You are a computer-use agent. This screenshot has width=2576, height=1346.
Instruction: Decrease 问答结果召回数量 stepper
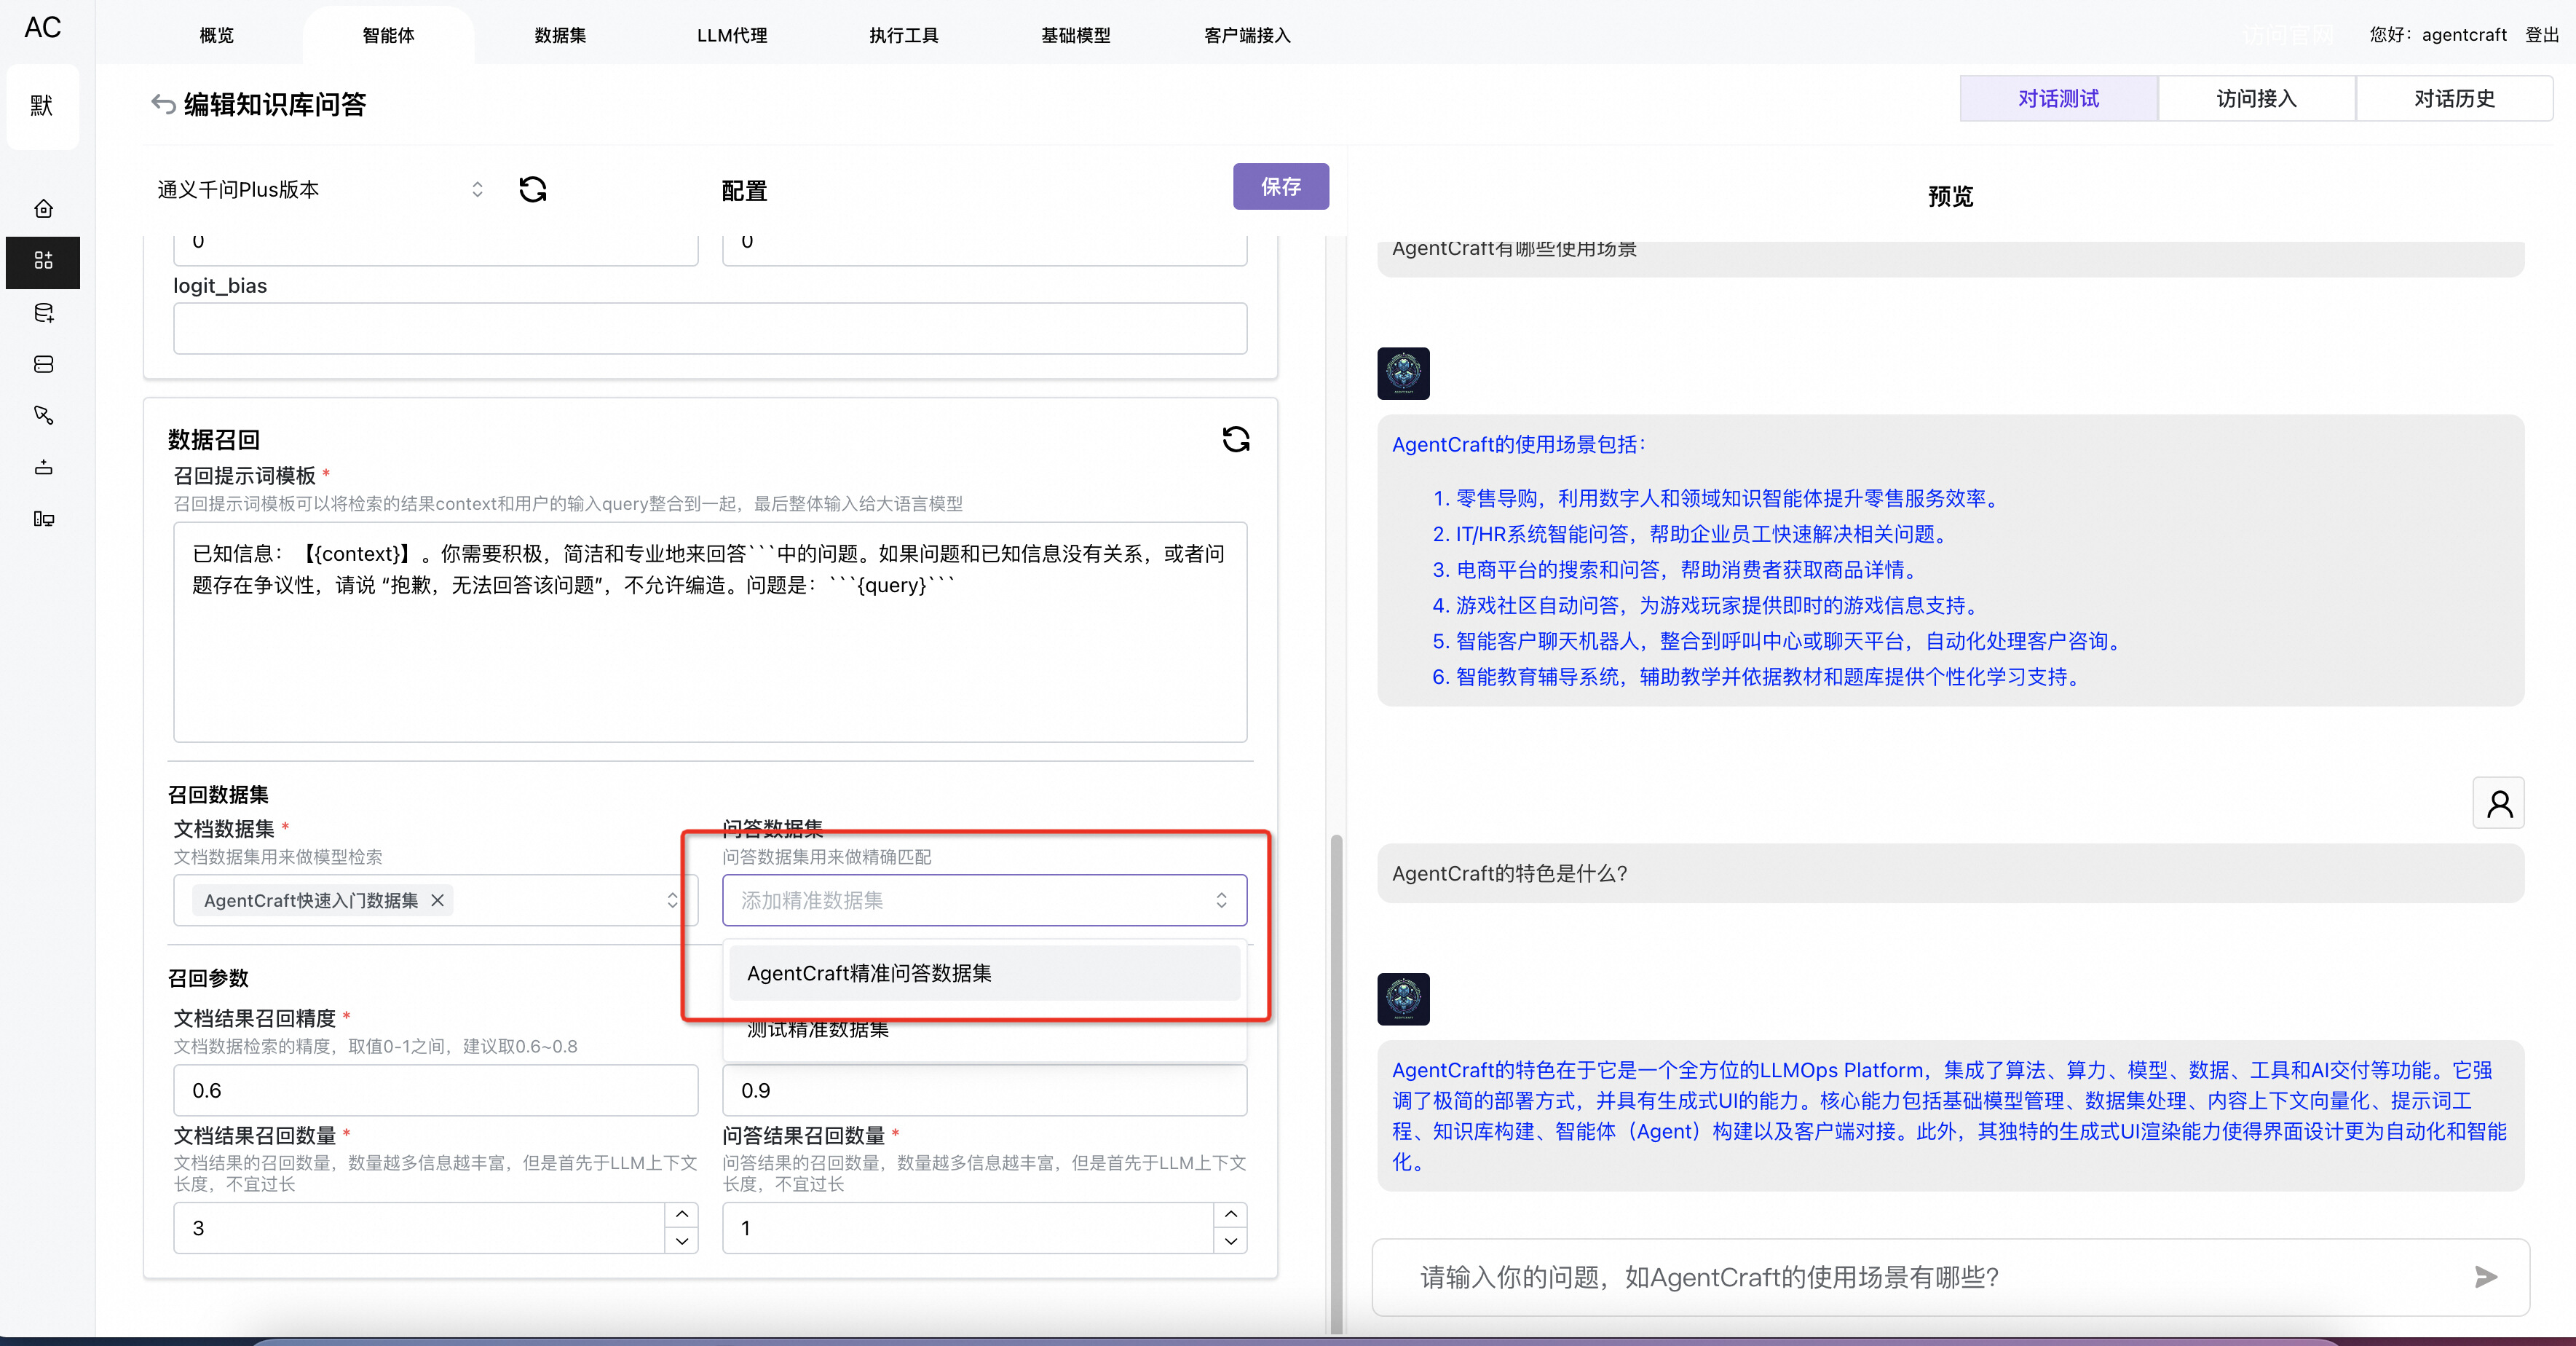pos(1231,1241)
